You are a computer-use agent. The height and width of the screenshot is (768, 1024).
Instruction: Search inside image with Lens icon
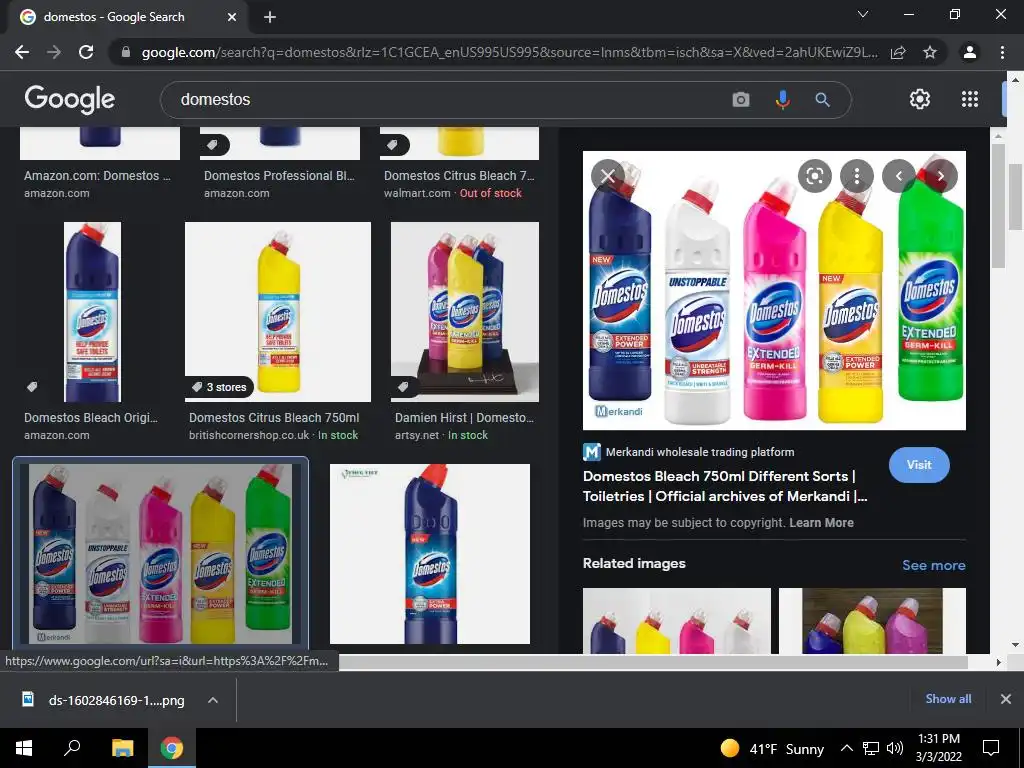814,176
